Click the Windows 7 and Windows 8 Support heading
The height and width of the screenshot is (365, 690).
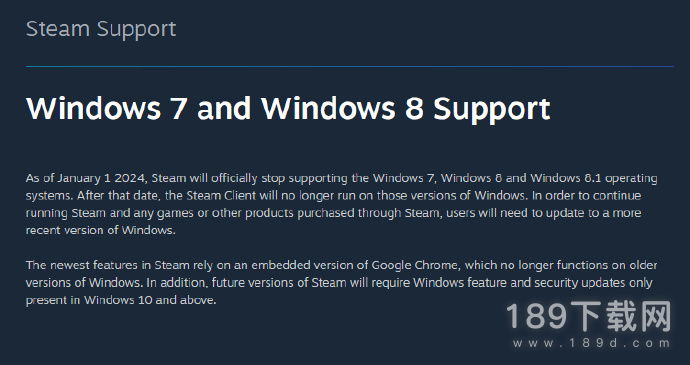point(288,108)
